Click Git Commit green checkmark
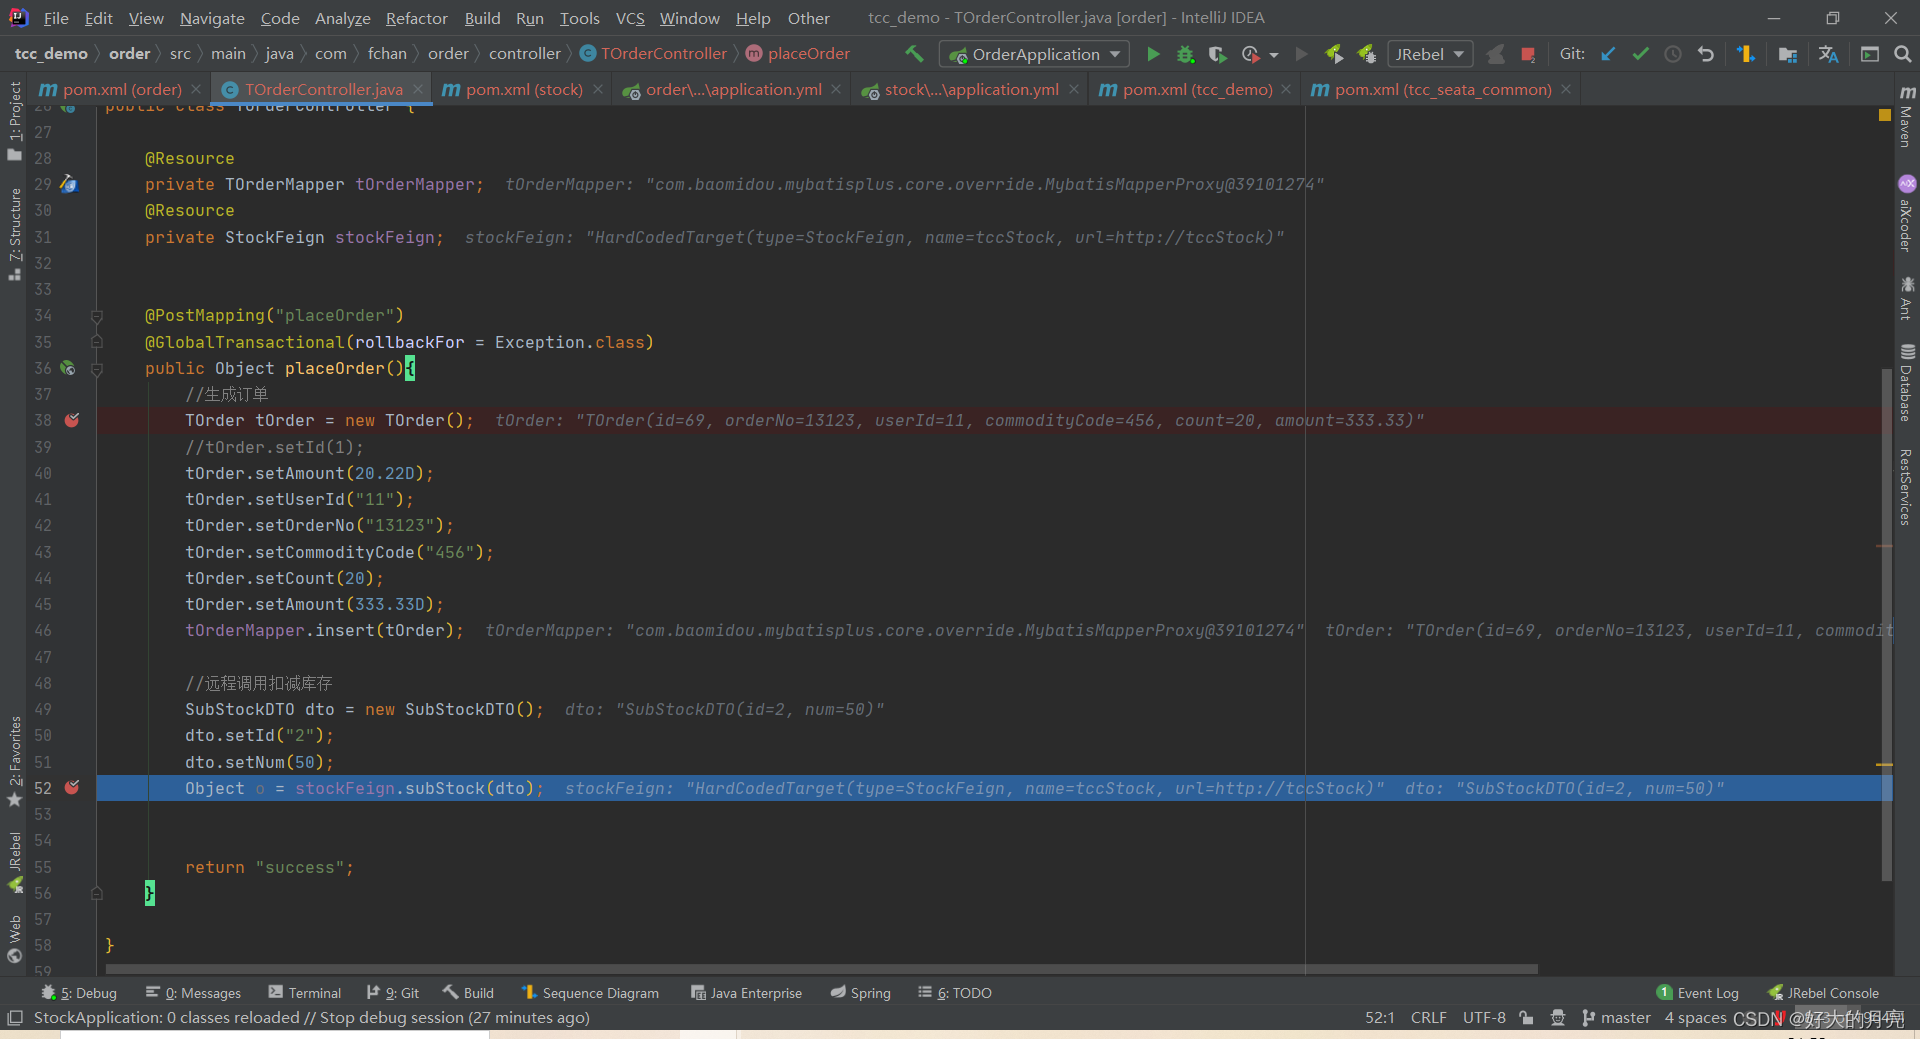This screenshot has width=1920, height=1039. 1640,54
